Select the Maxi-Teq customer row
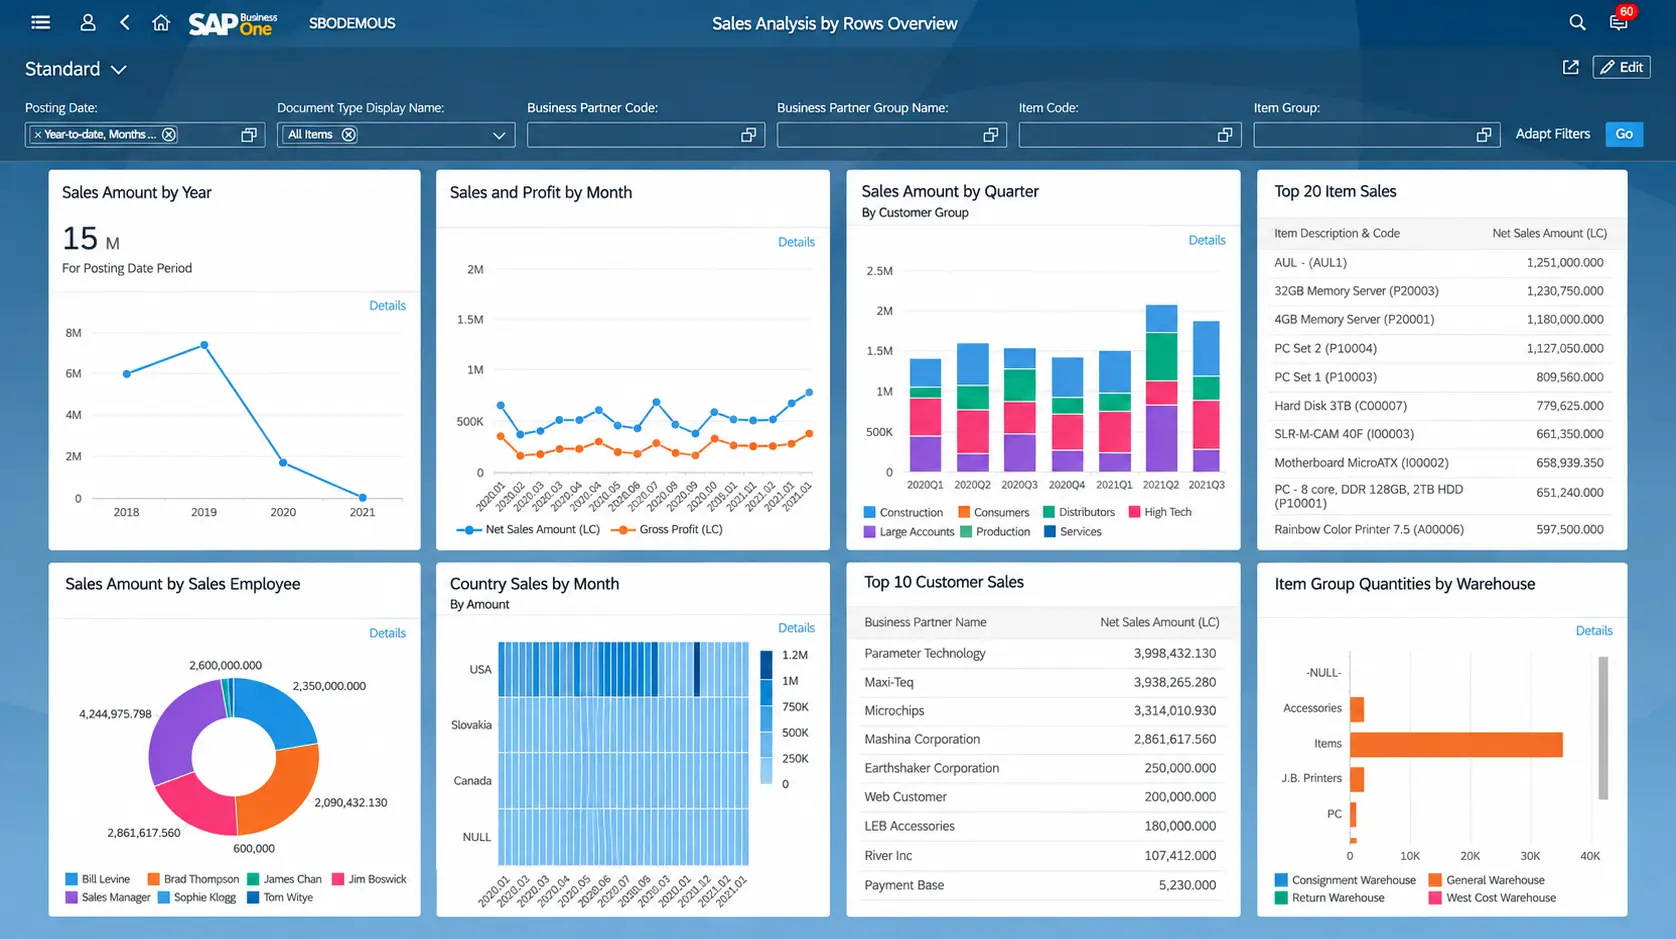The width and height of the screenshot is (1676, 939). [x=1042, y=682]
